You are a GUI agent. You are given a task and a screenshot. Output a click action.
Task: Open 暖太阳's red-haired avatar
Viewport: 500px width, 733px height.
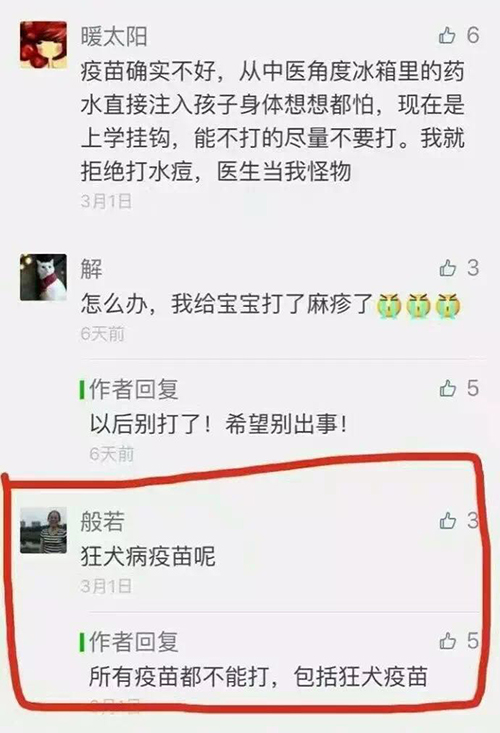point(43,45)
